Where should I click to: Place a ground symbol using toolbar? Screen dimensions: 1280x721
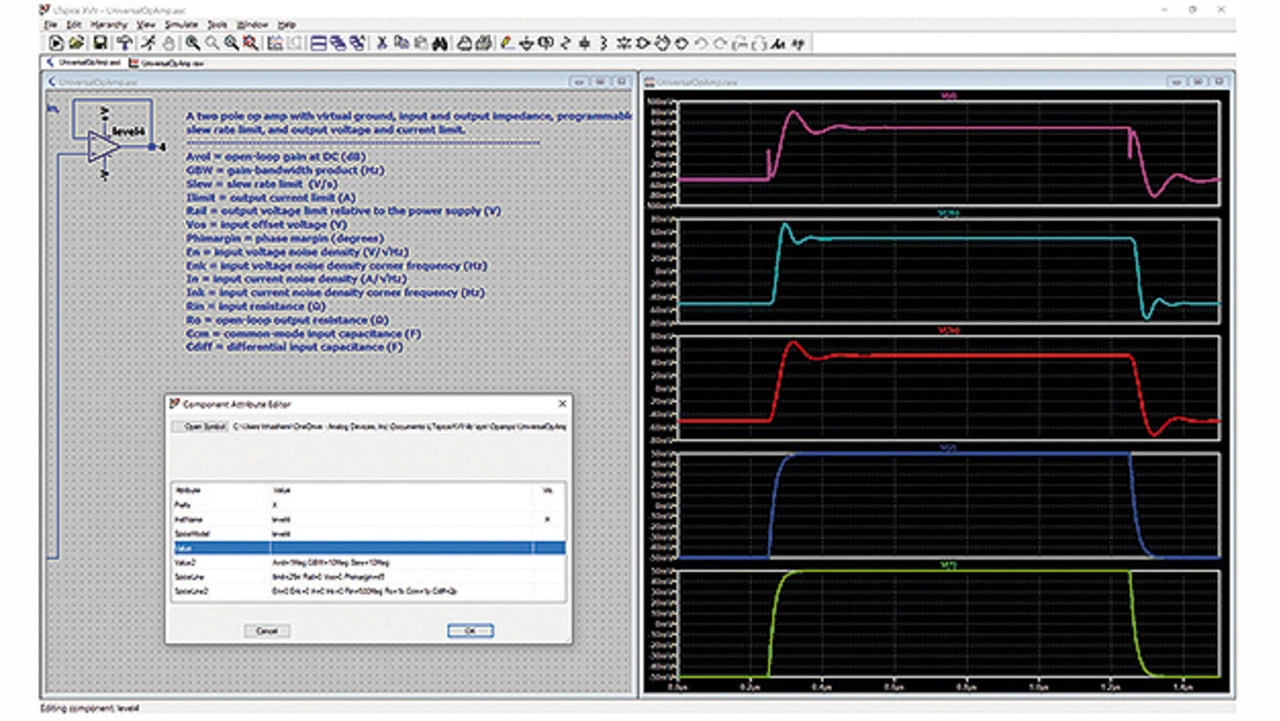pyautogui.click(x=526, y=43)
